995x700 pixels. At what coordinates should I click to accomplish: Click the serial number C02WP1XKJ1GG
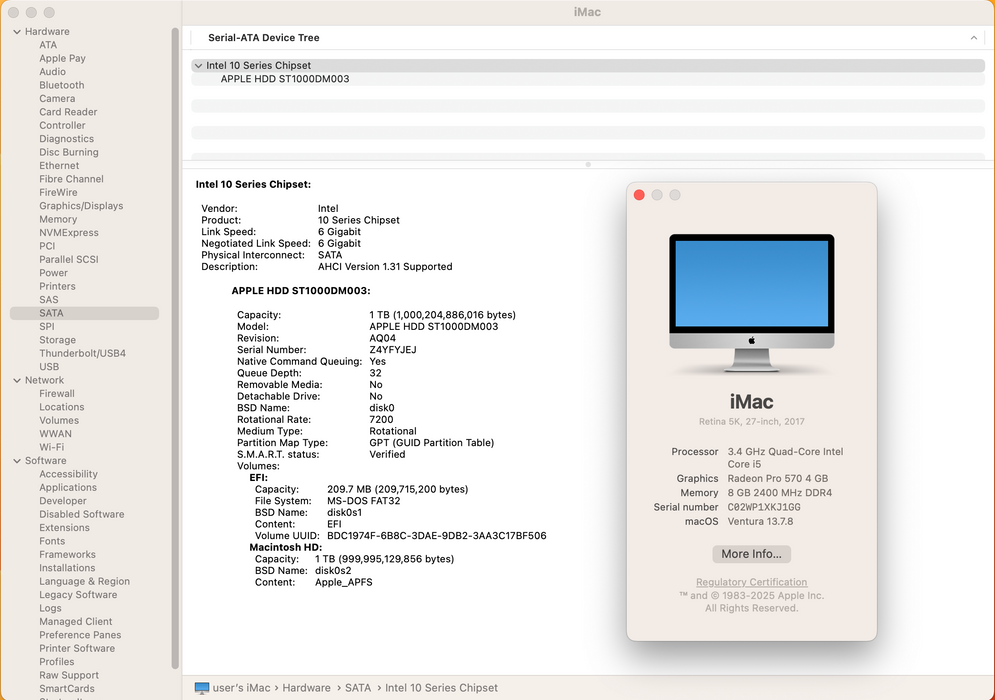coord(764,507)
